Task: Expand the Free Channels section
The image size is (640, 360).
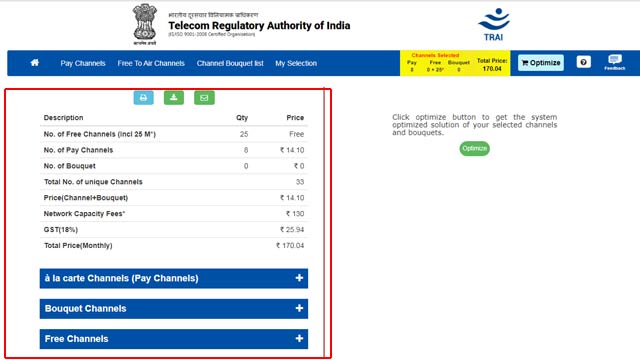Action: [x=174, y=339]
